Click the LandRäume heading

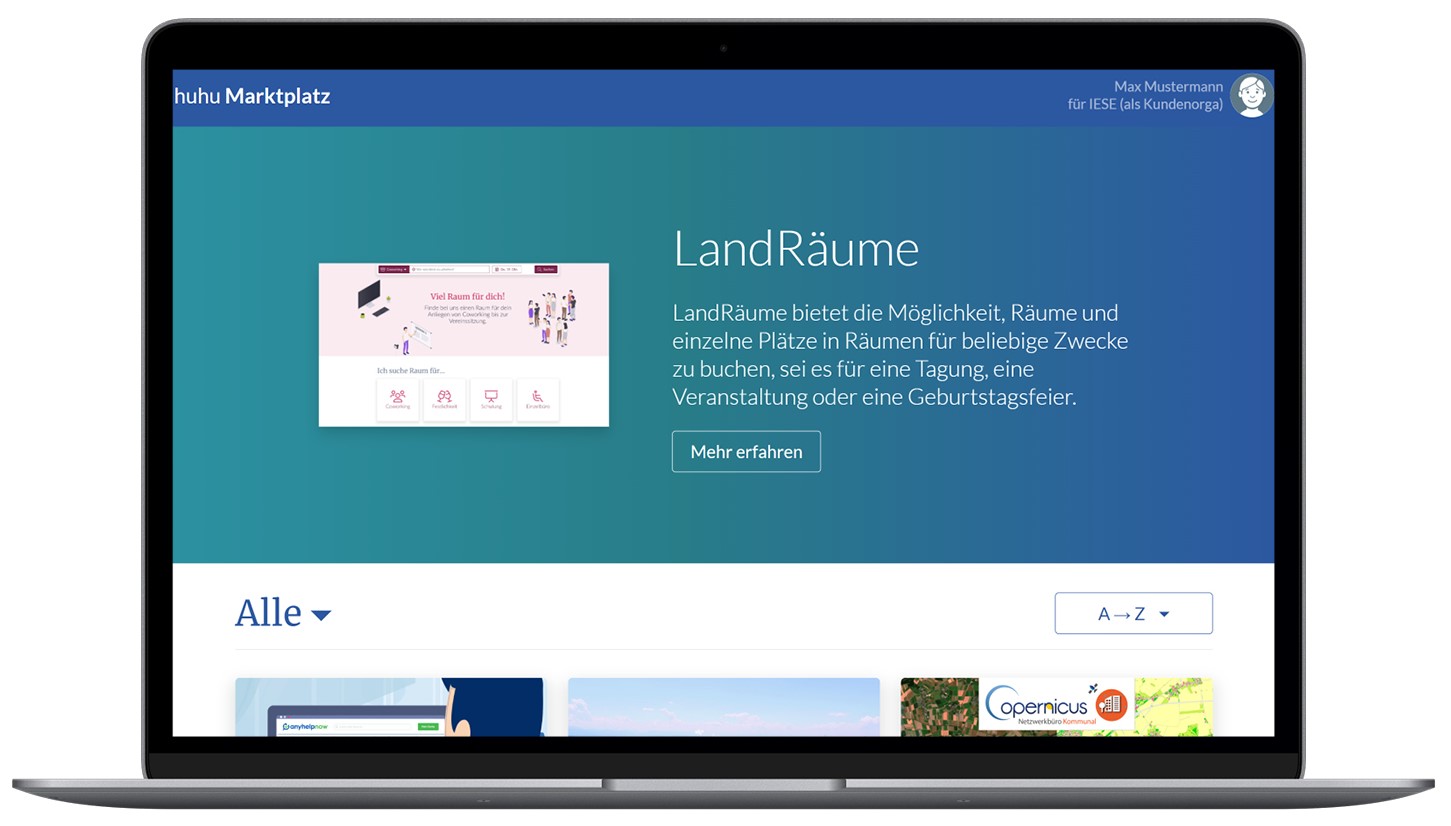click(x=796, y=249)
